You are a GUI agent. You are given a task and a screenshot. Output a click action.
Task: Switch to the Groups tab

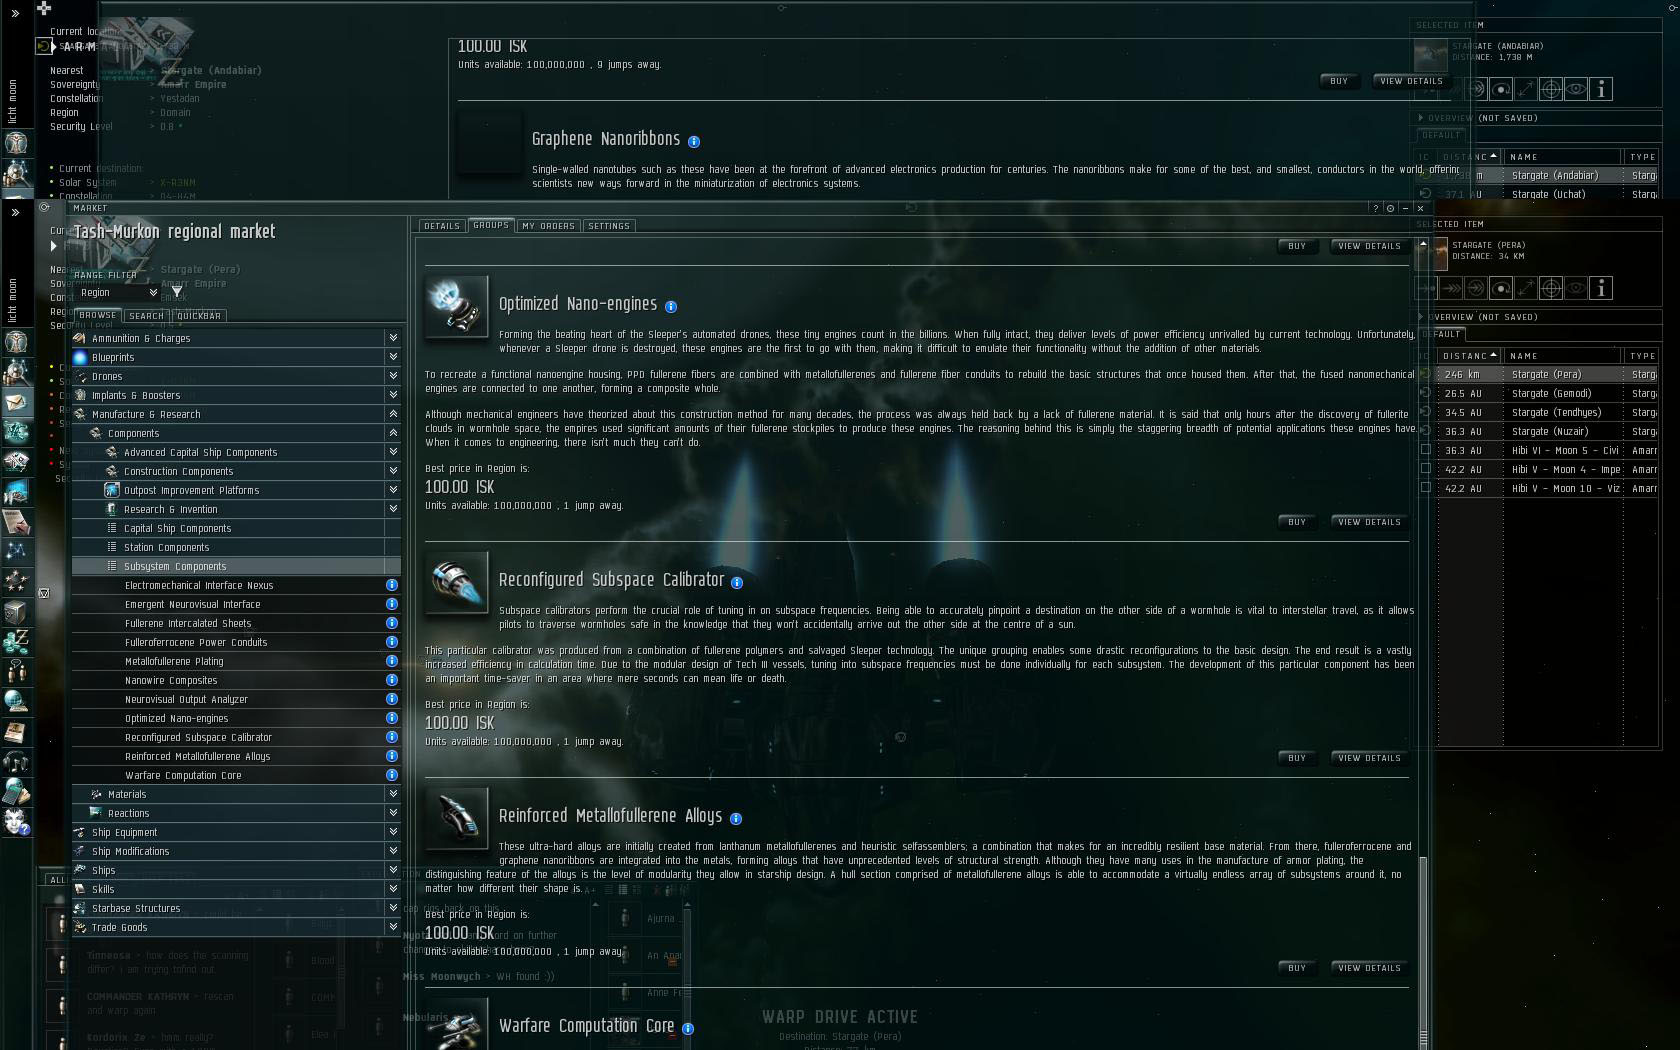pos(491,225)
